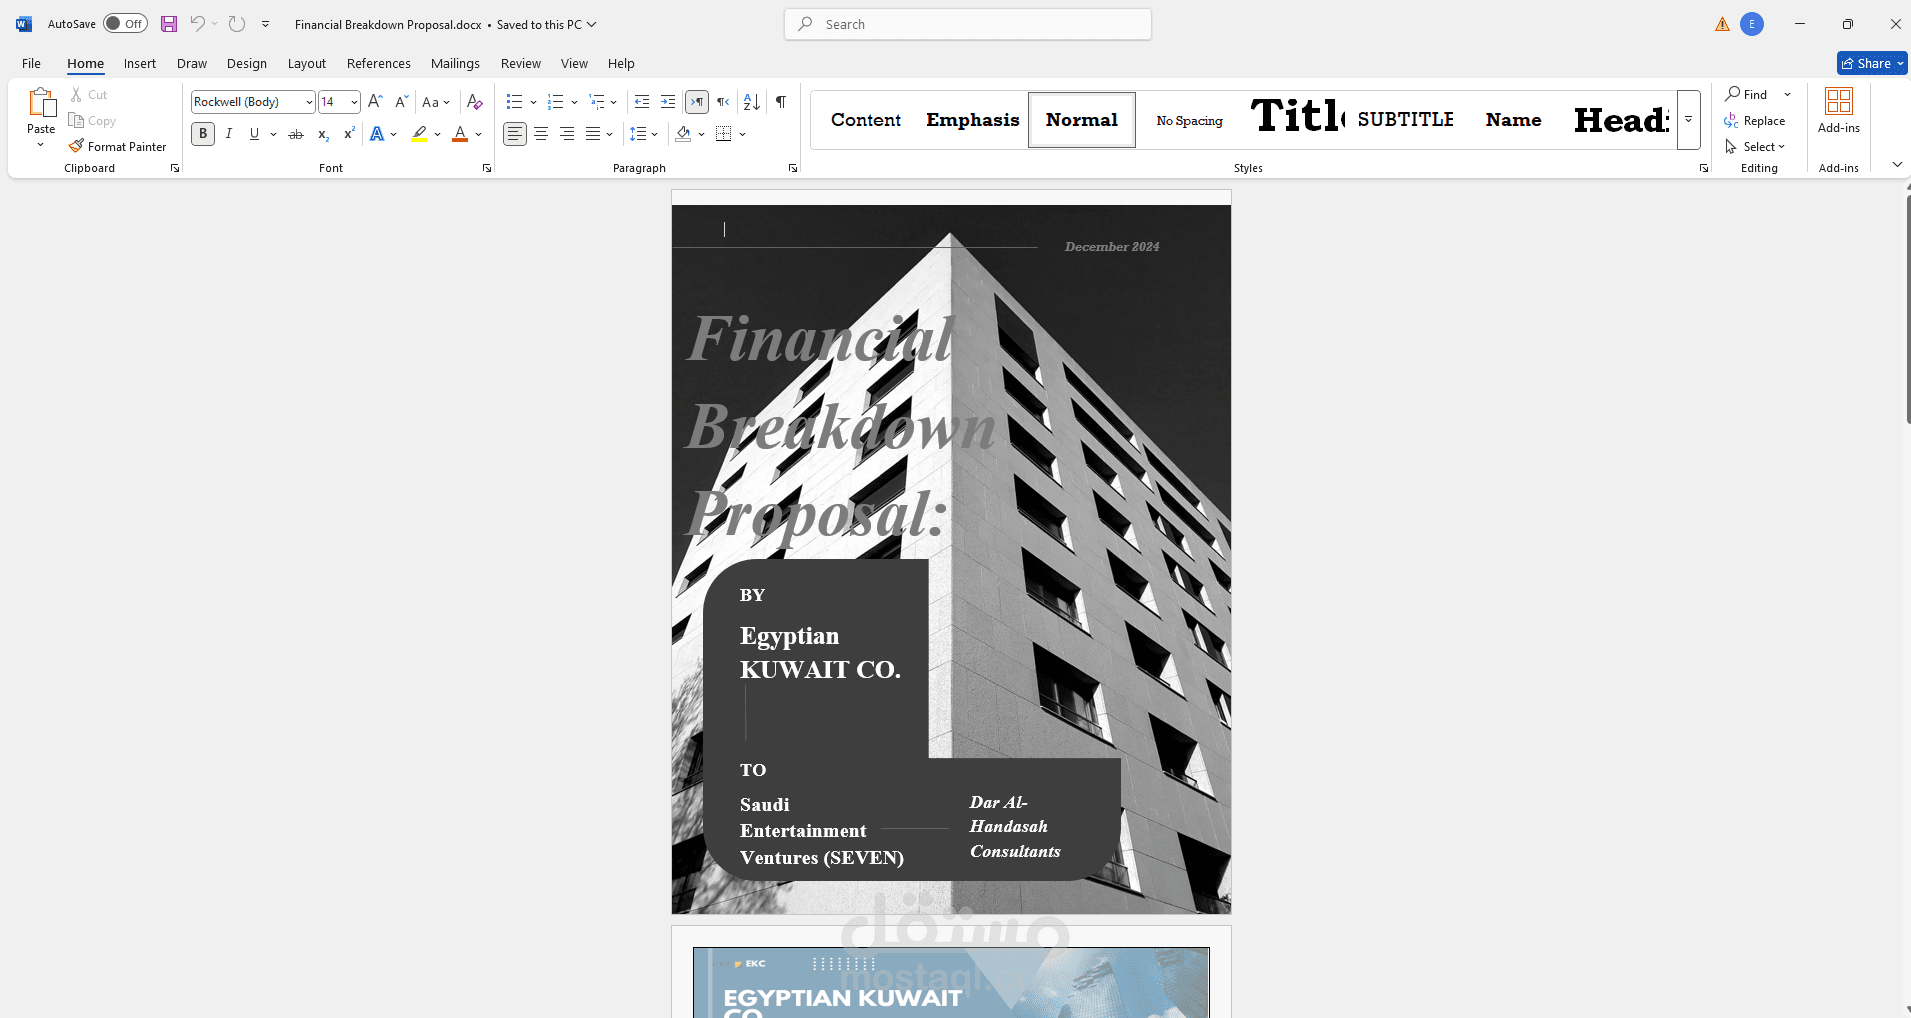Click the user account avatar
The height and width of the screenshot is (1018, 1911).
point(1752,24)
